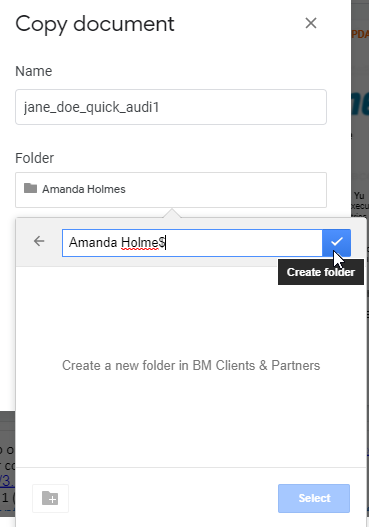
Task: Click the new folder name text box
Action: click(x=192, y=243)
